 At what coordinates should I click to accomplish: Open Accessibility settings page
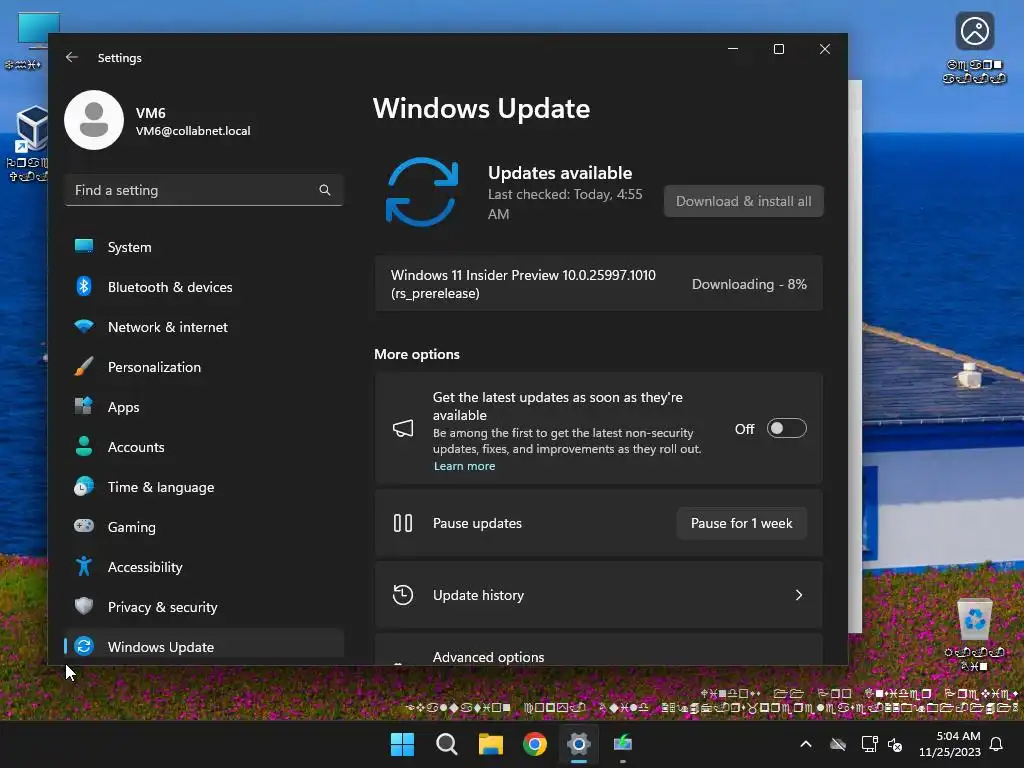(204, 567)
